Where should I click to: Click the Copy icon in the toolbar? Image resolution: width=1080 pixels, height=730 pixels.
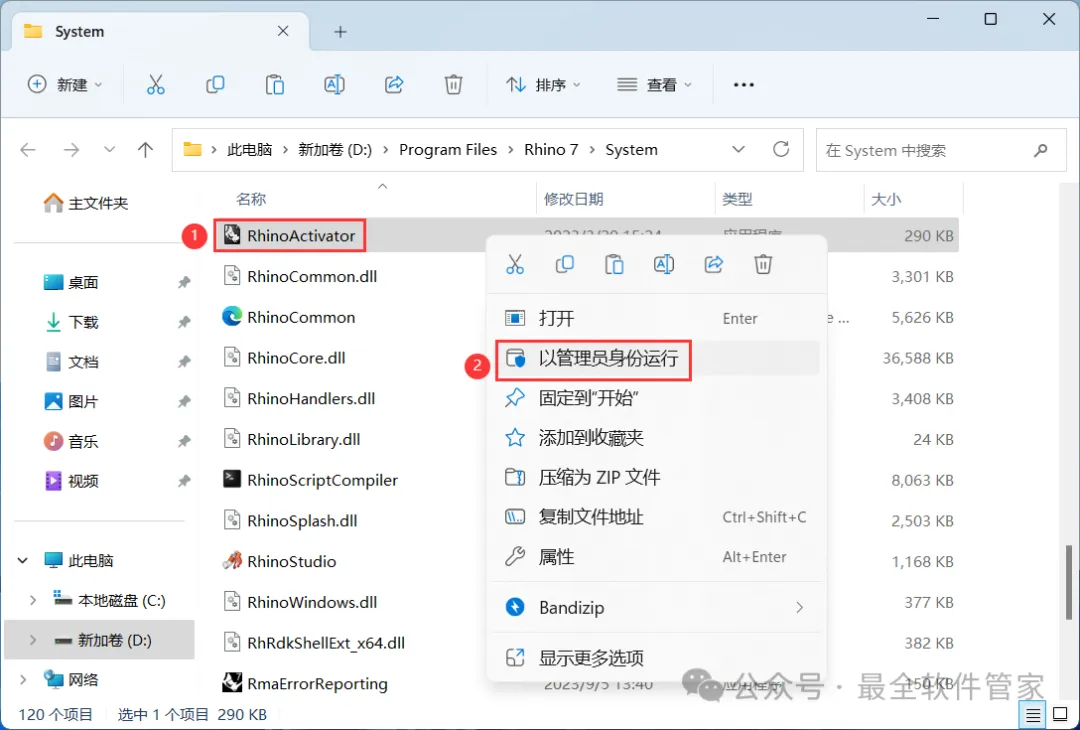215,85
